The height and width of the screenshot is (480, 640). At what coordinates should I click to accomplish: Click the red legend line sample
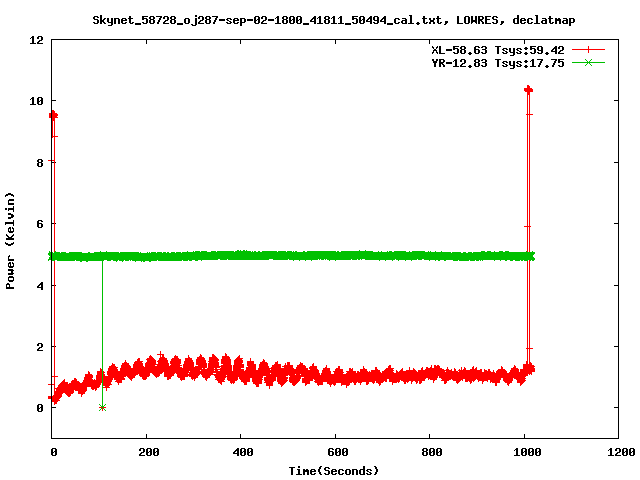(588, 50)
